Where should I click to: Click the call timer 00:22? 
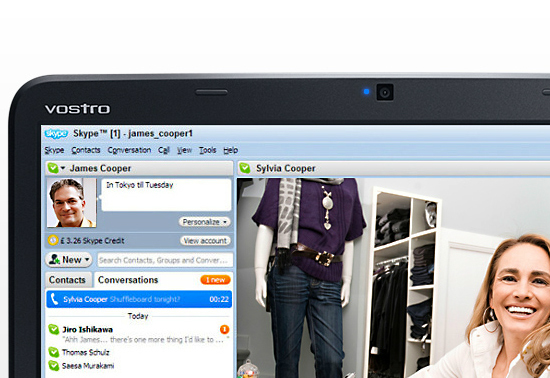pyautogui.click(x=219, y=299)
